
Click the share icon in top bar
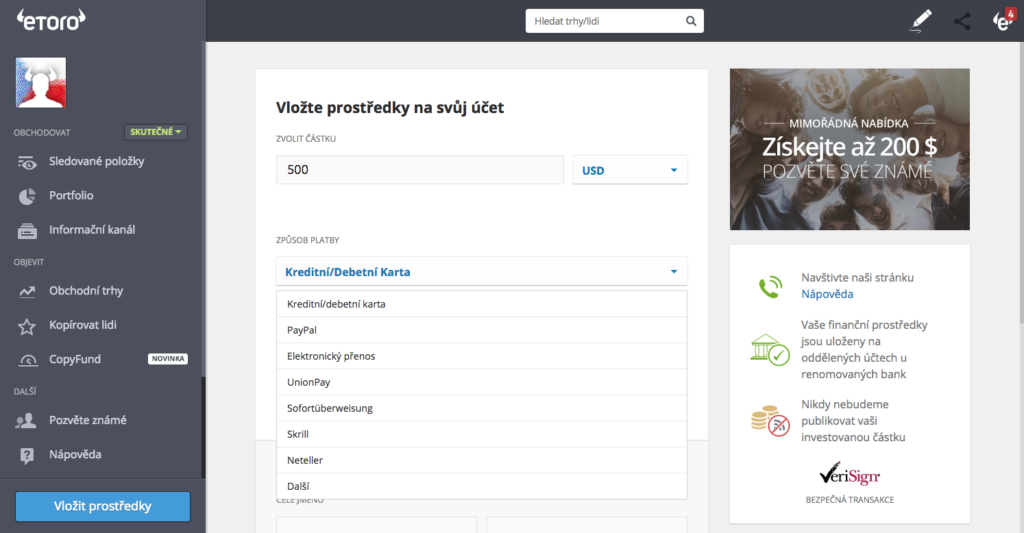[x=962, y=20]
